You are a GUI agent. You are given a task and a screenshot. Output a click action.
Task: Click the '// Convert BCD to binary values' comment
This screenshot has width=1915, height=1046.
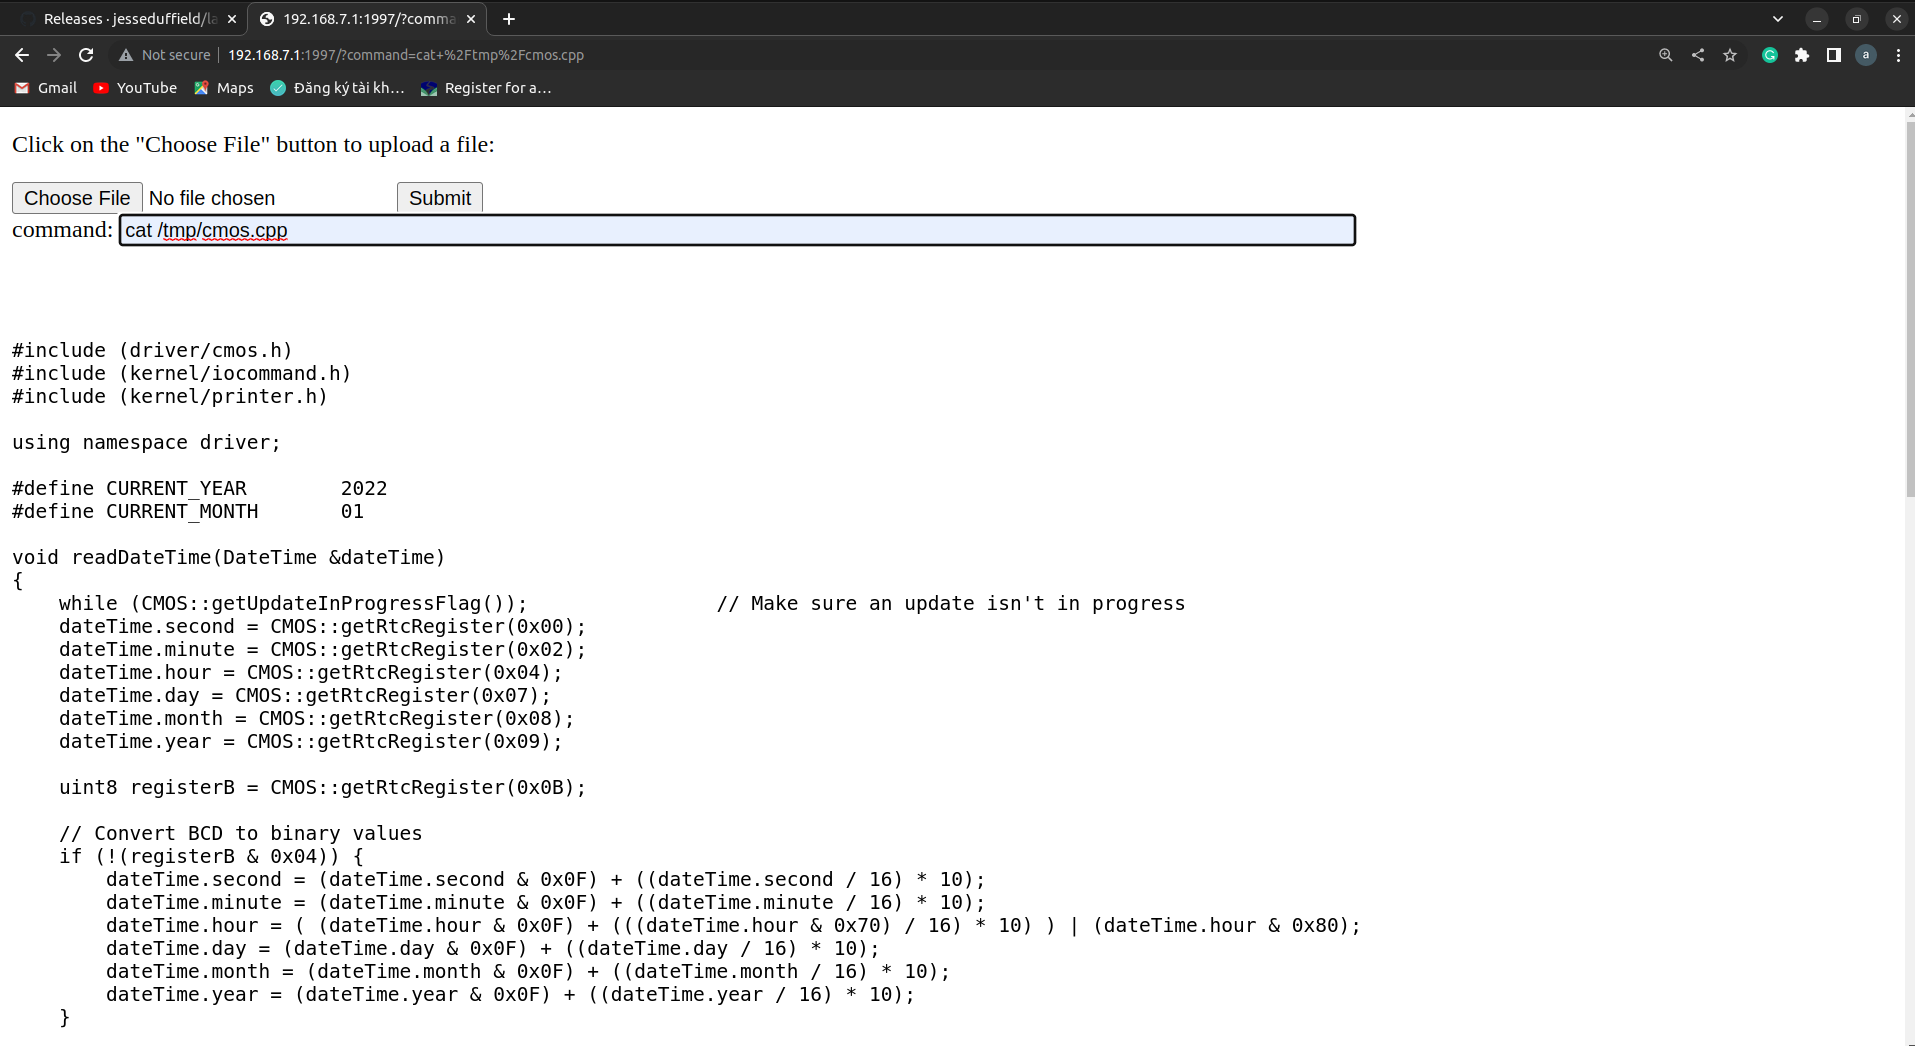click(x=241, y=833)
